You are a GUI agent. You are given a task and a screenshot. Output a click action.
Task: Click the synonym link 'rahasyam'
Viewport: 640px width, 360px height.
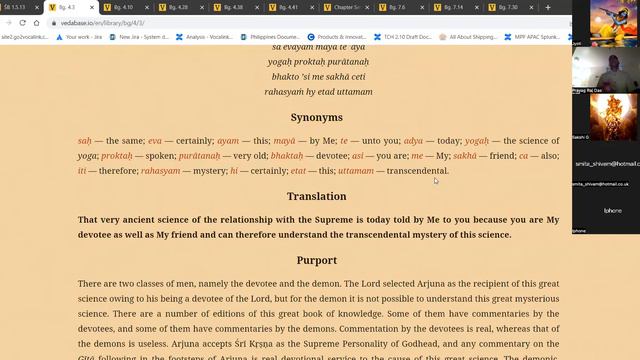click(x=160, y=171)
